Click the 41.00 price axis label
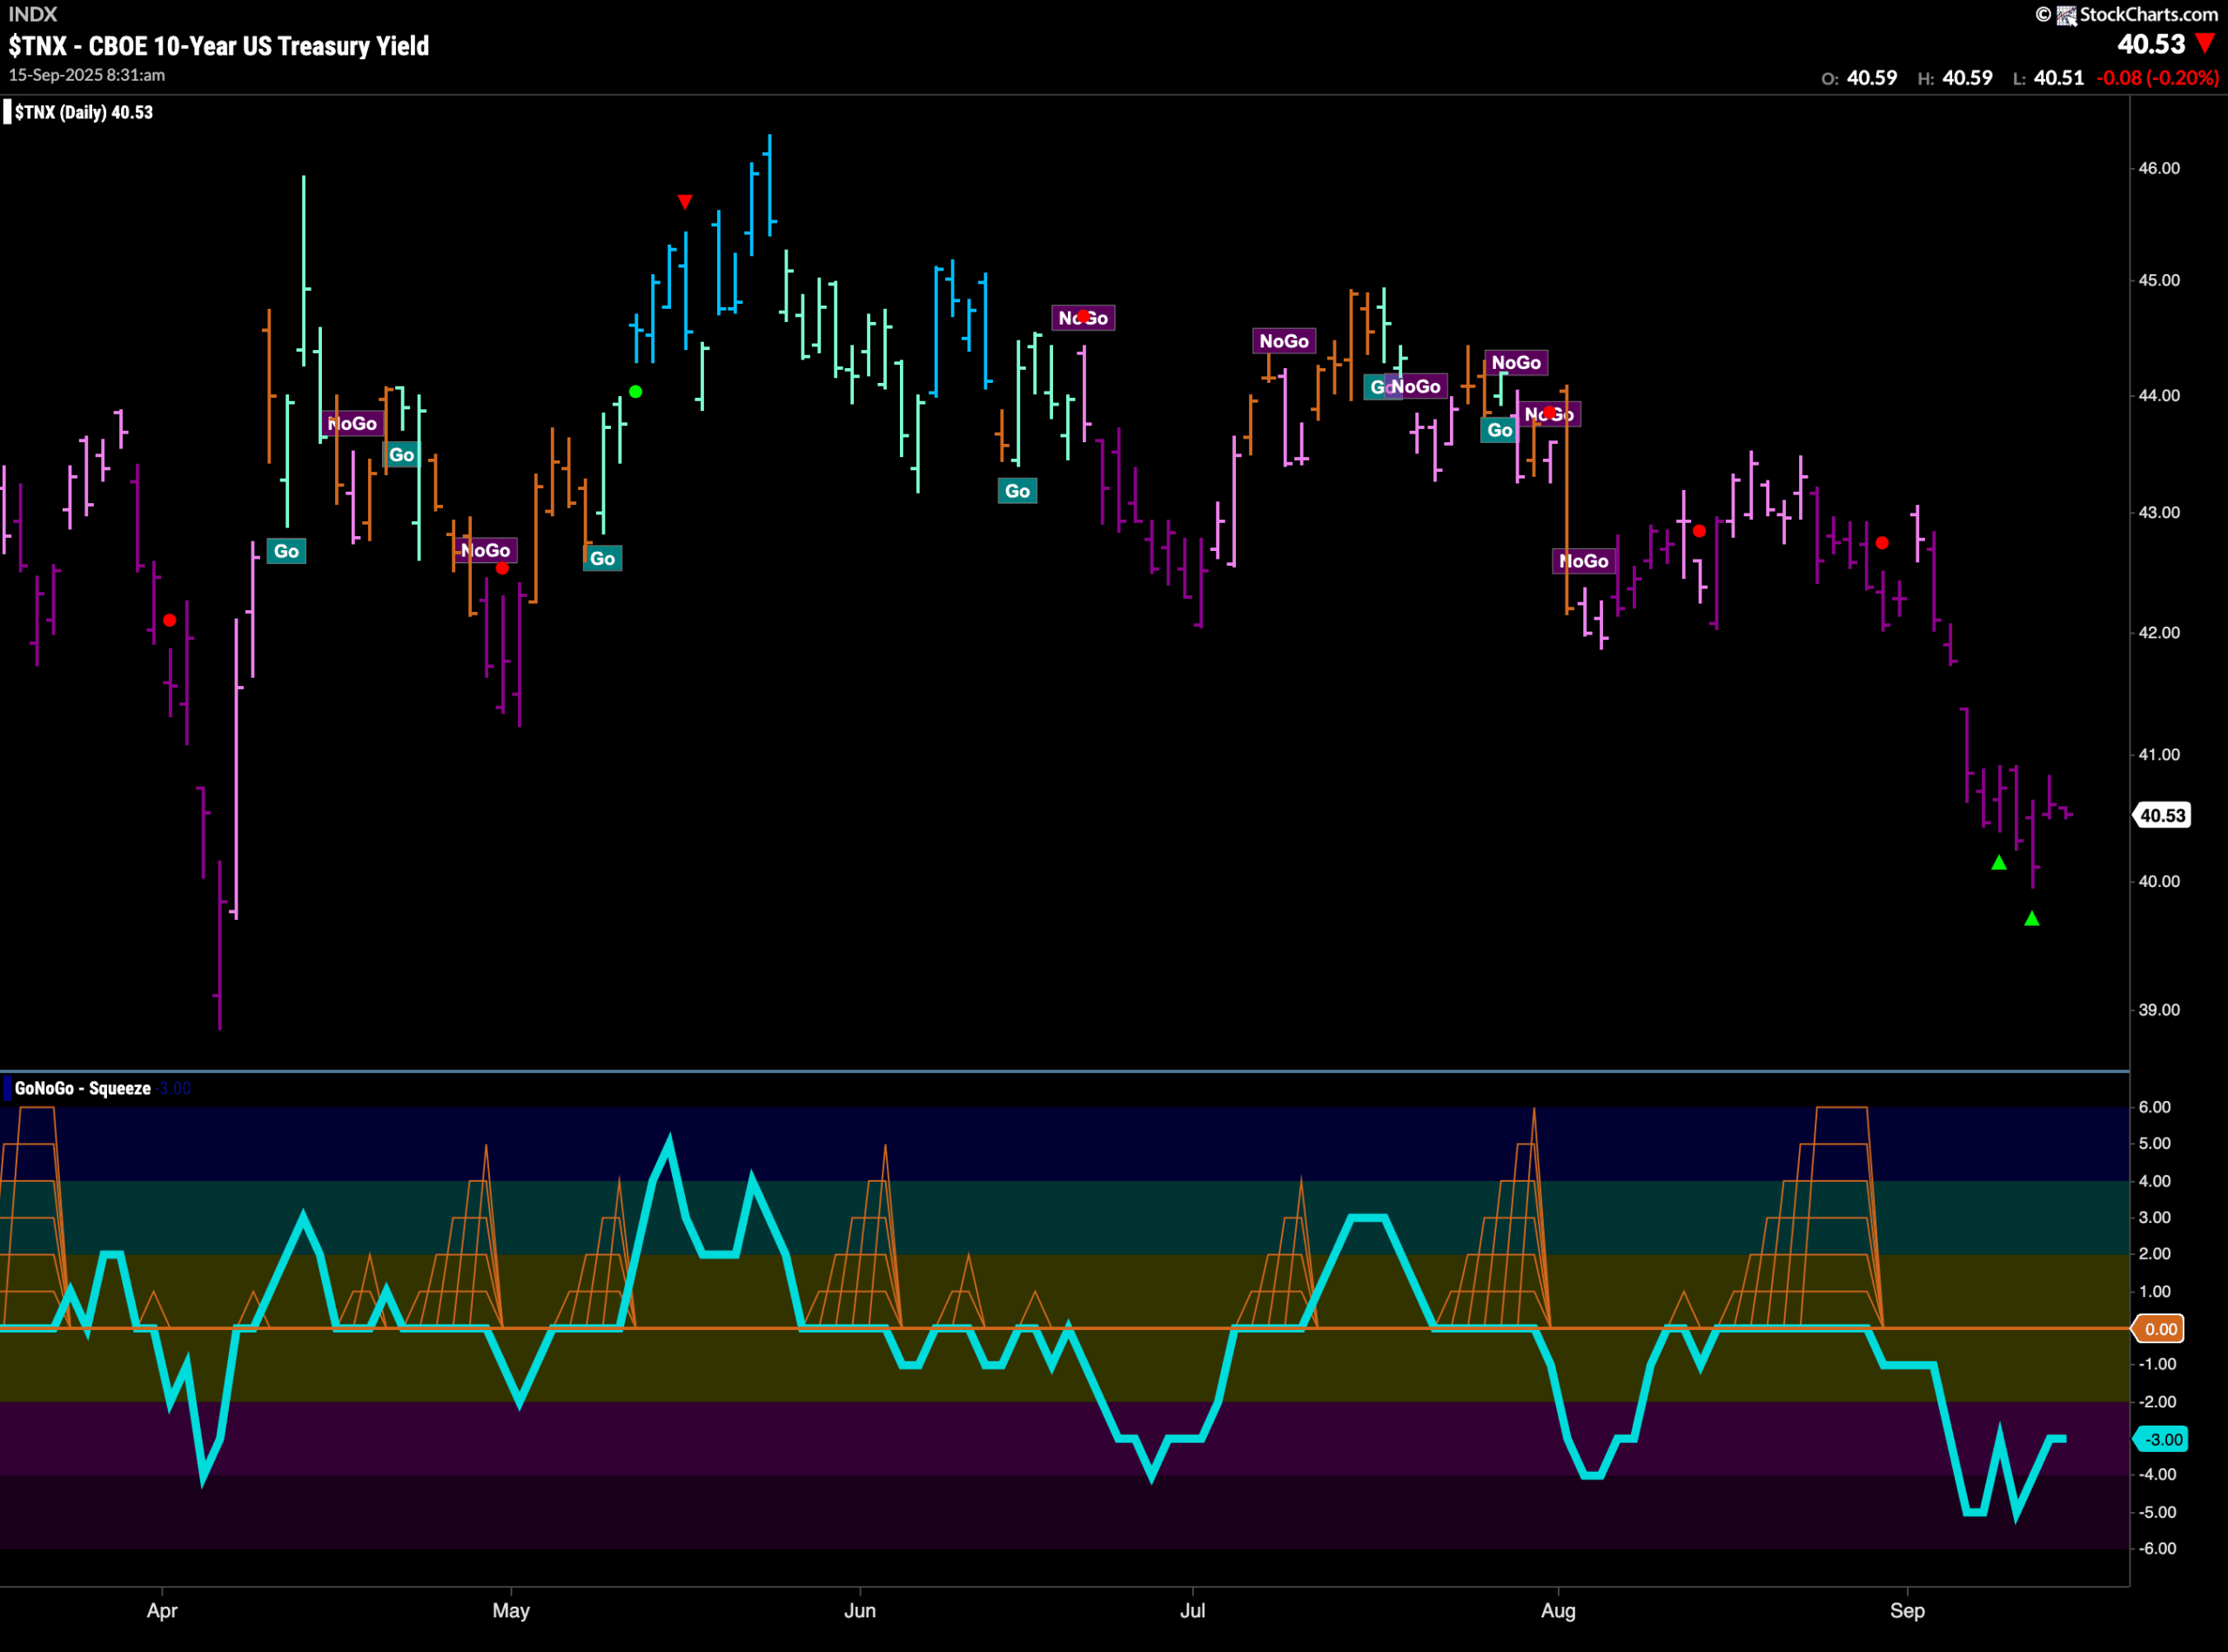The width and height of the screenshot is (2228, 1652). pos(2159,754)
